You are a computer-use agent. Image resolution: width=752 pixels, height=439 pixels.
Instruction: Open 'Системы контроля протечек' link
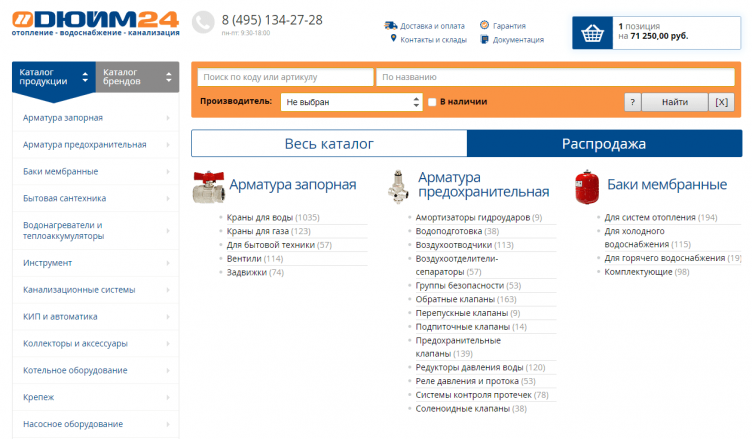click(473, 395)
